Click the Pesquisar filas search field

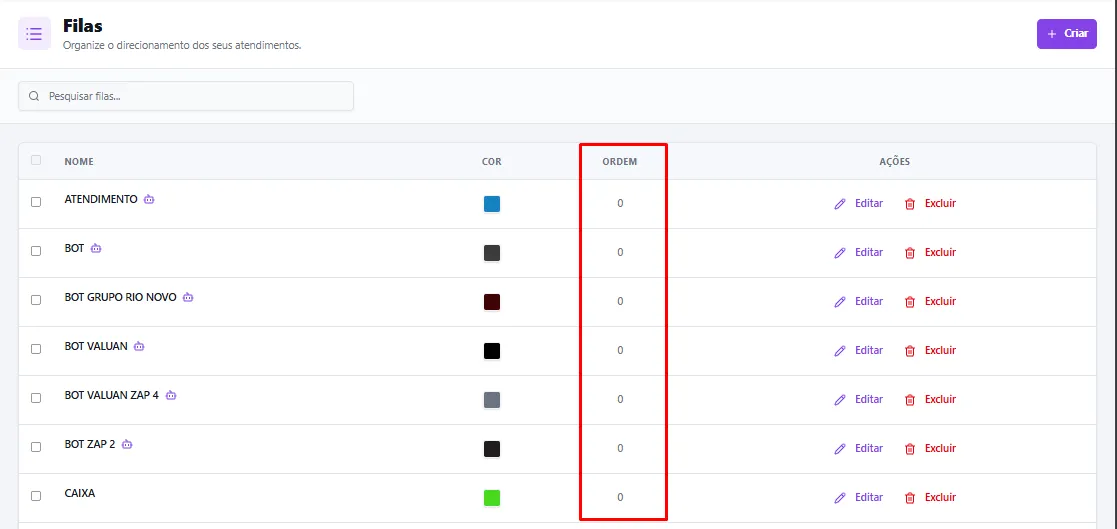[x=186, y=96]
